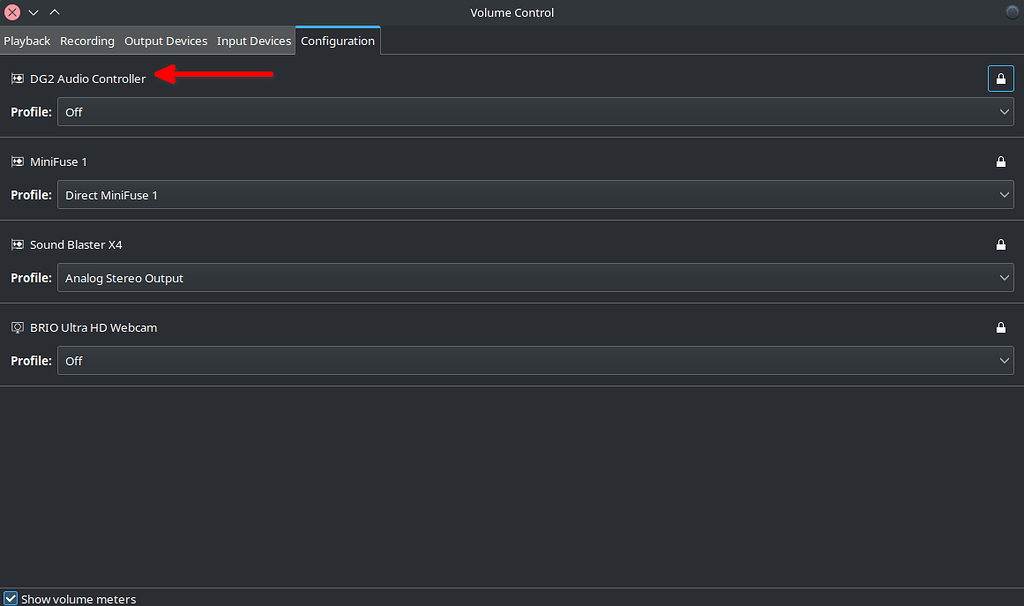Switch to the Recording tab

click(87, 41)
